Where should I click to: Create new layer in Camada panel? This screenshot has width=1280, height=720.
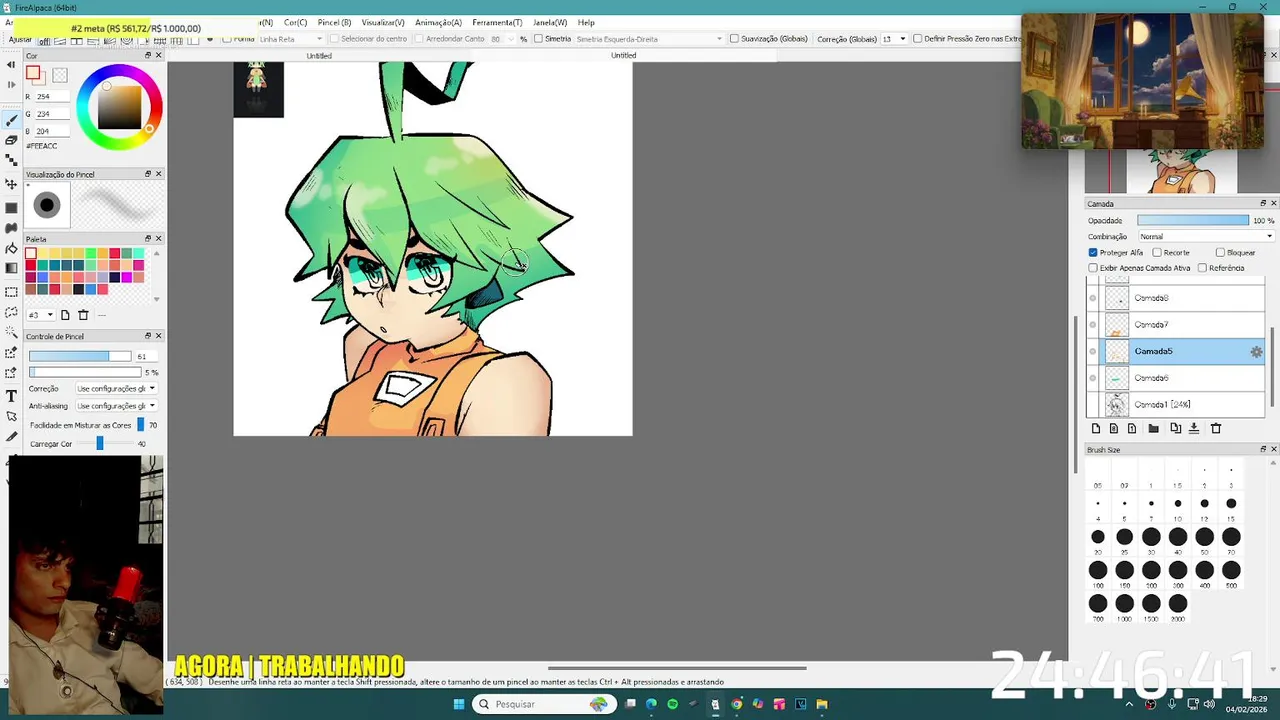(1096, 428)
